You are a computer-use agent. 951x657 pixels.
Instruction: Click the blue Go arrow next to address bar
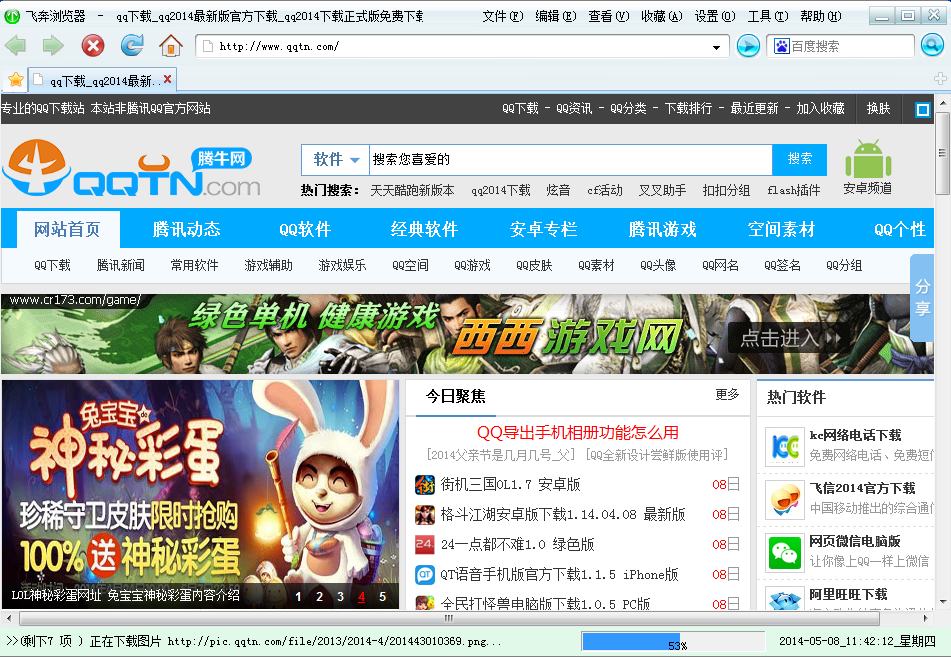click(748, 46)
